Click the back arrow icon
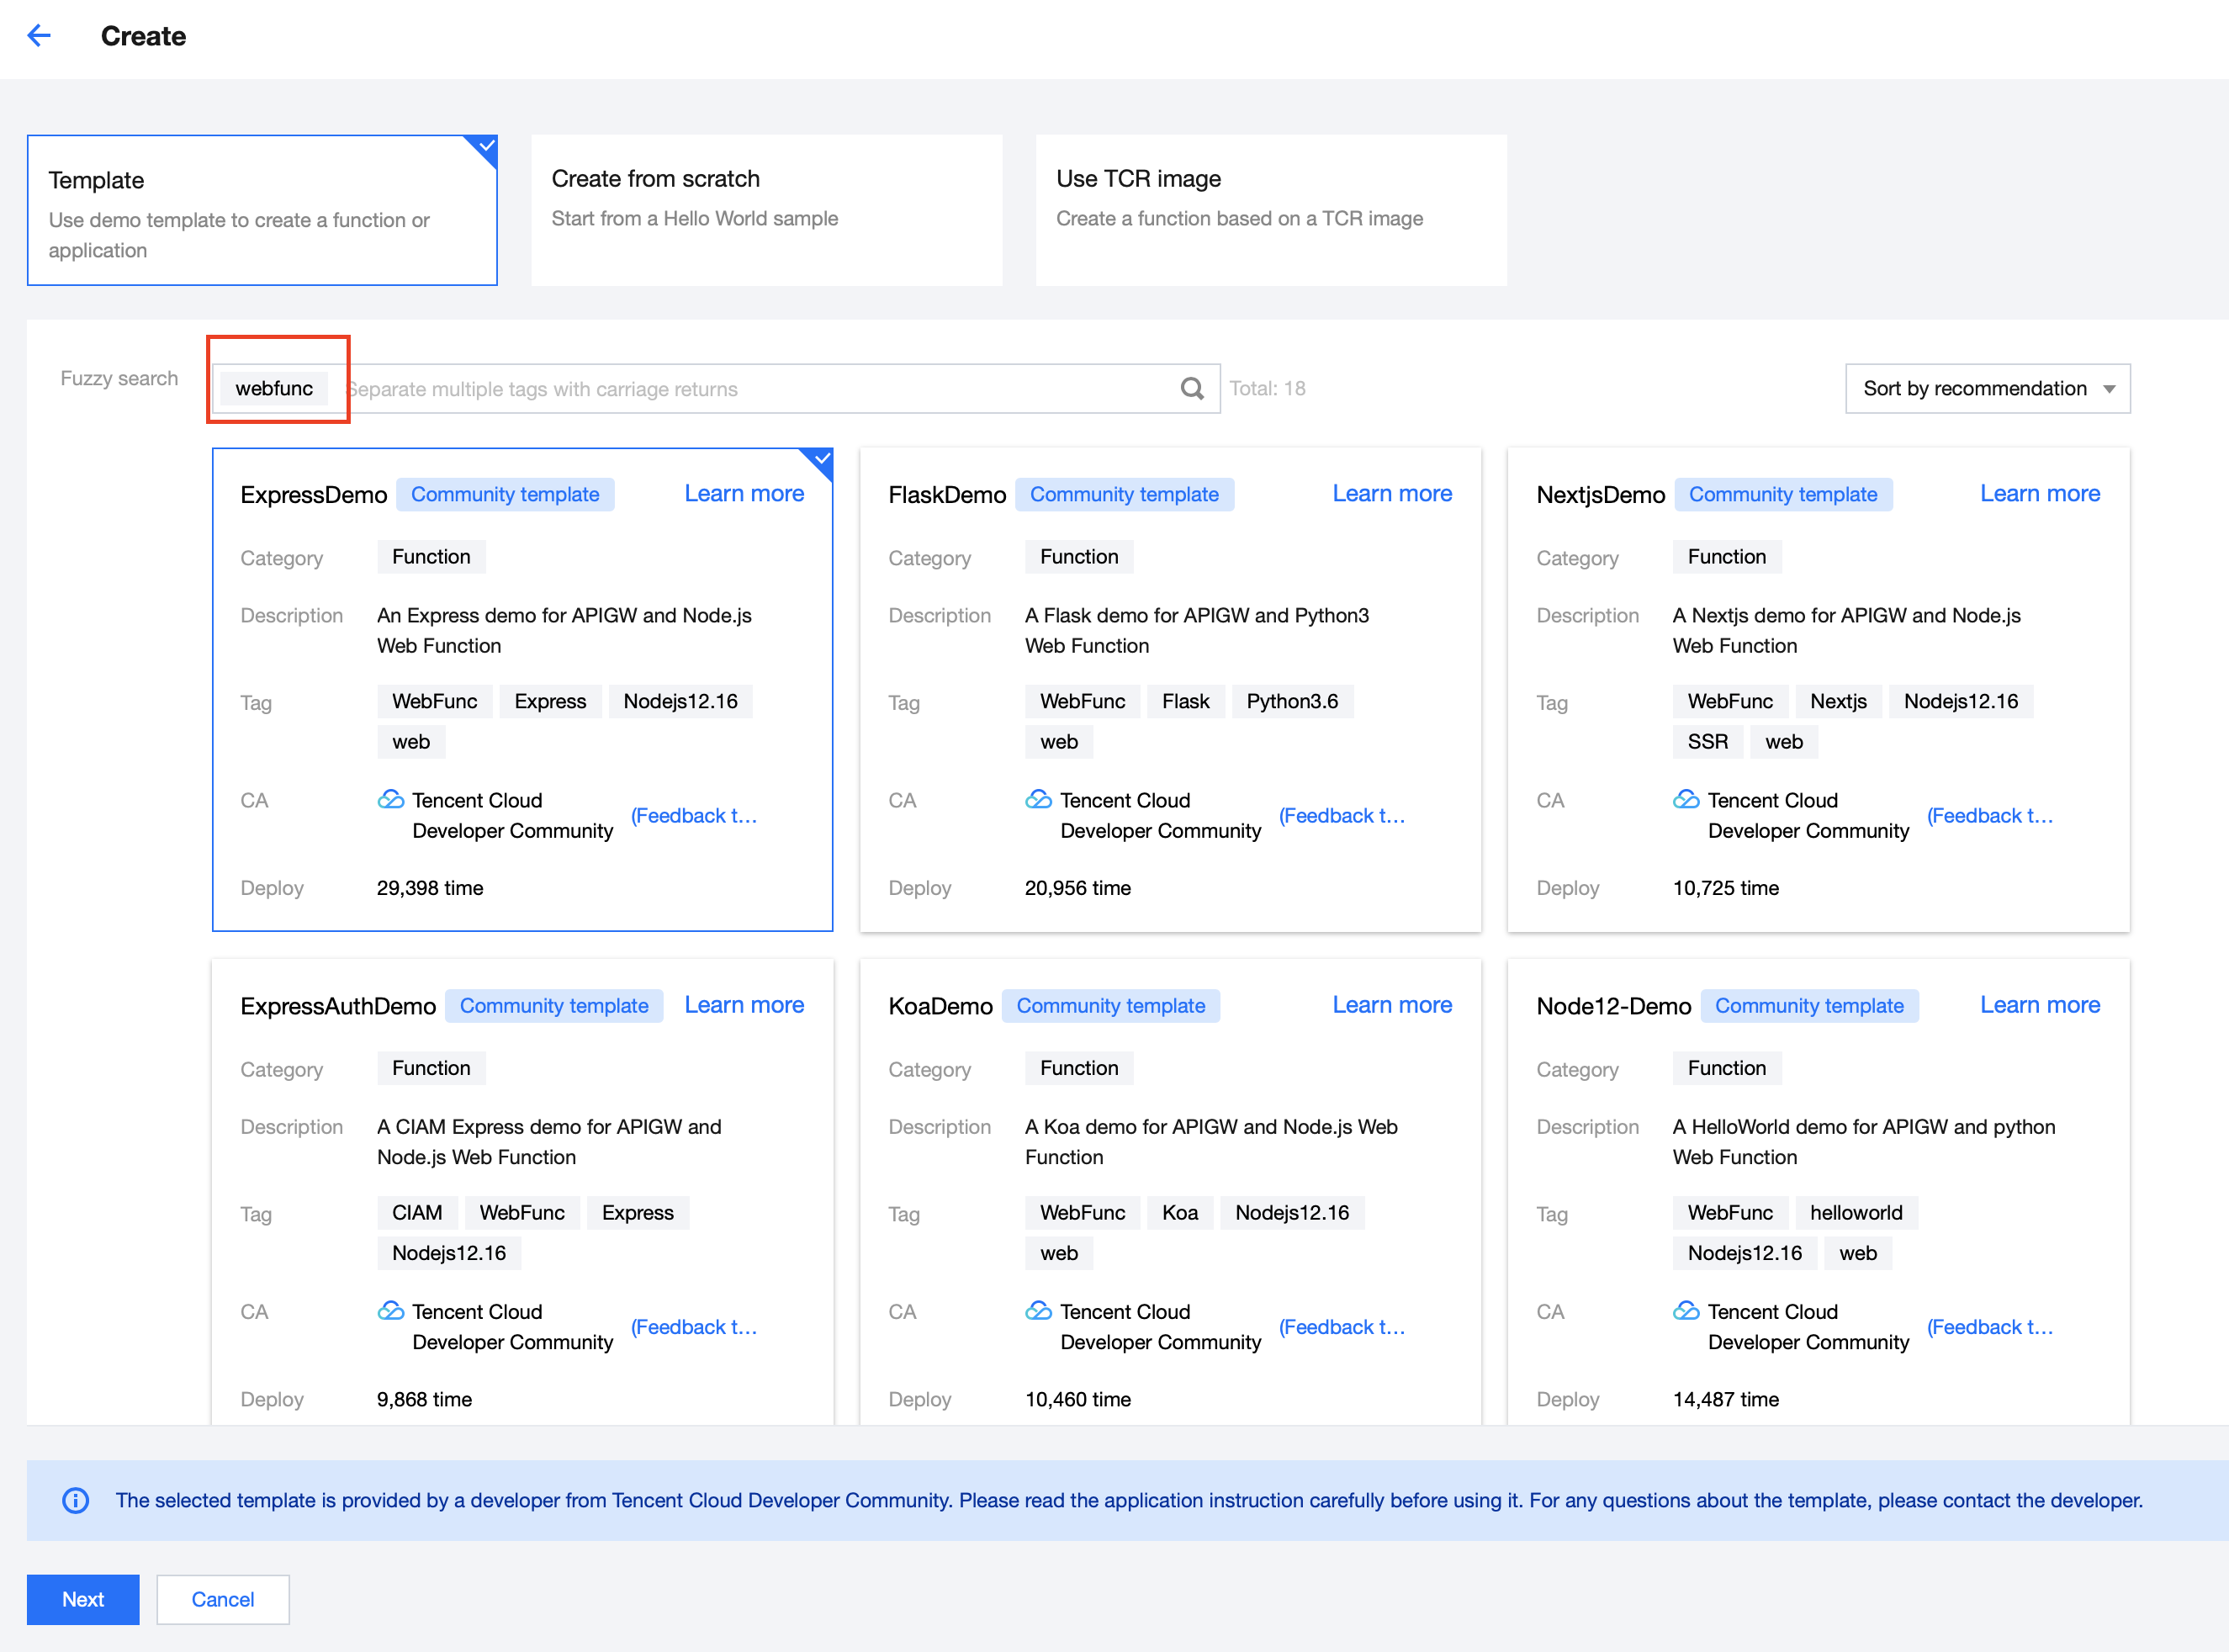The height and width of the screenshot is (1652, 2229). (x=39, y=36)
